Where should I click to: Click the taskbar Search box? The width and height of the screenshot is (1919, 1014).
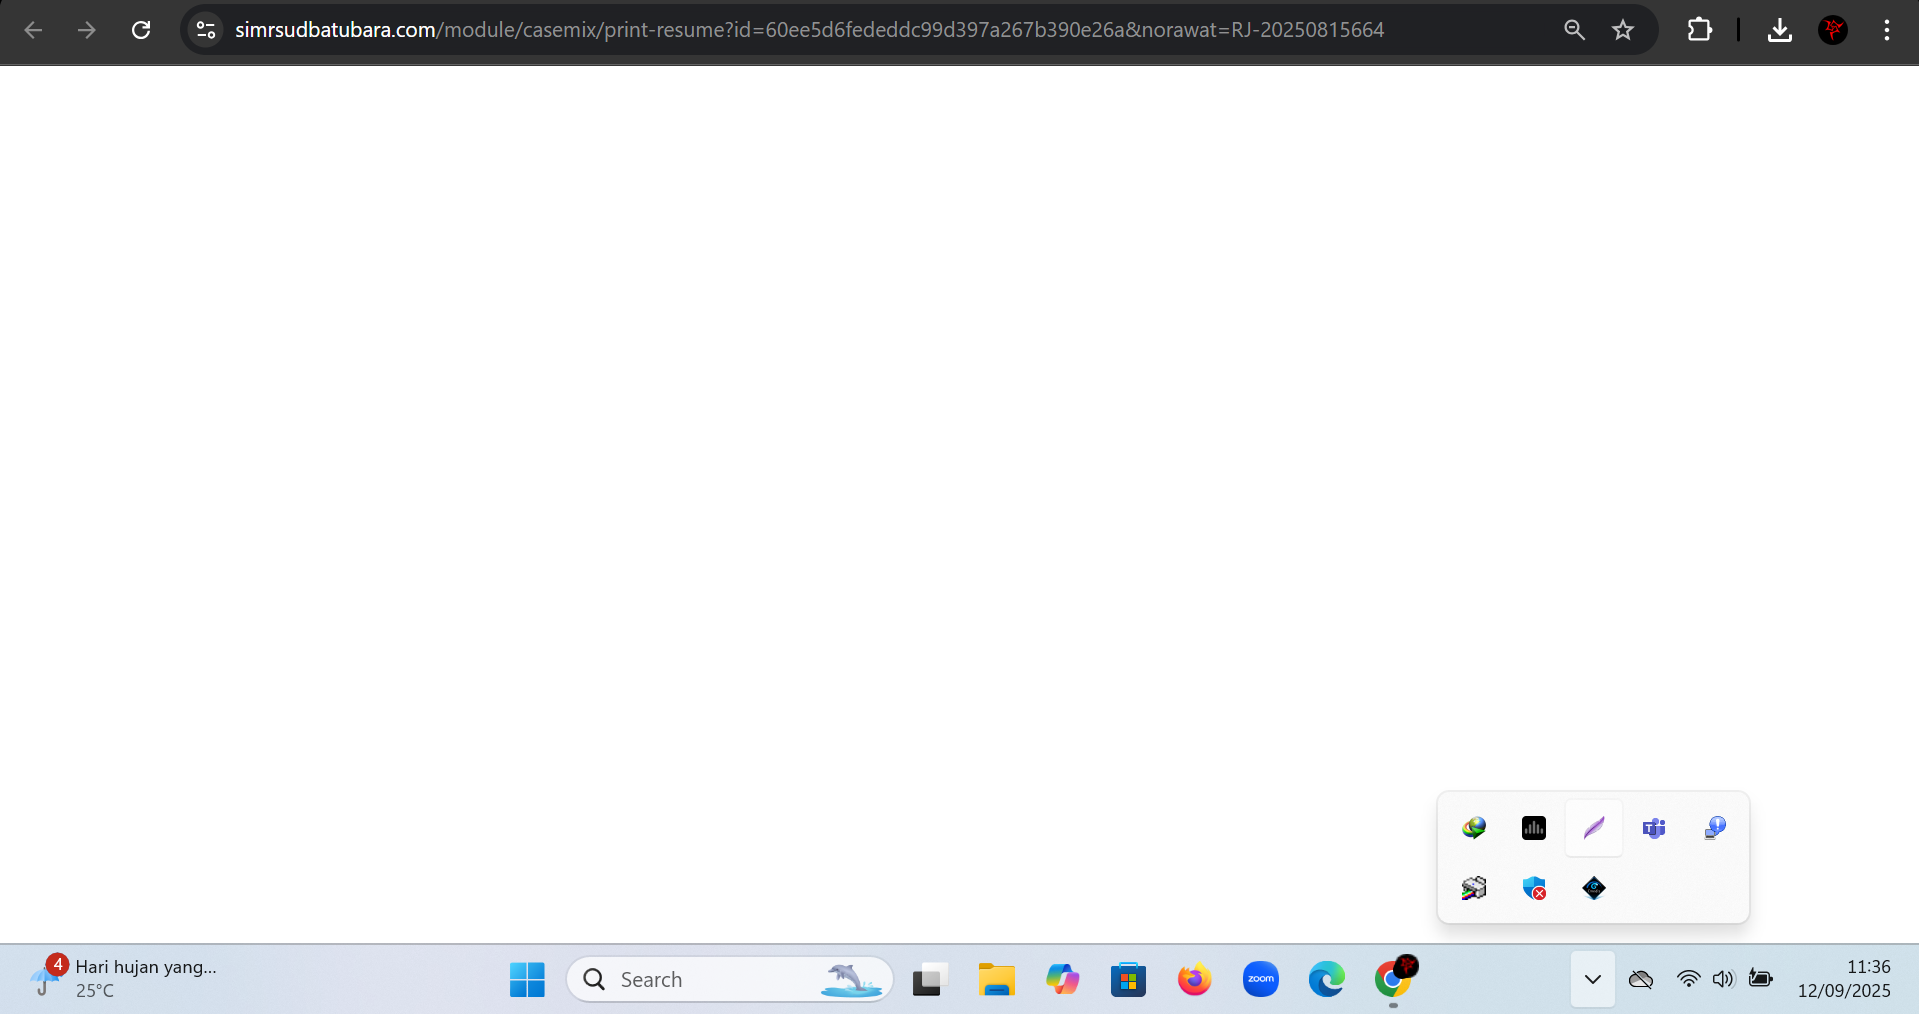click(729, 979)
